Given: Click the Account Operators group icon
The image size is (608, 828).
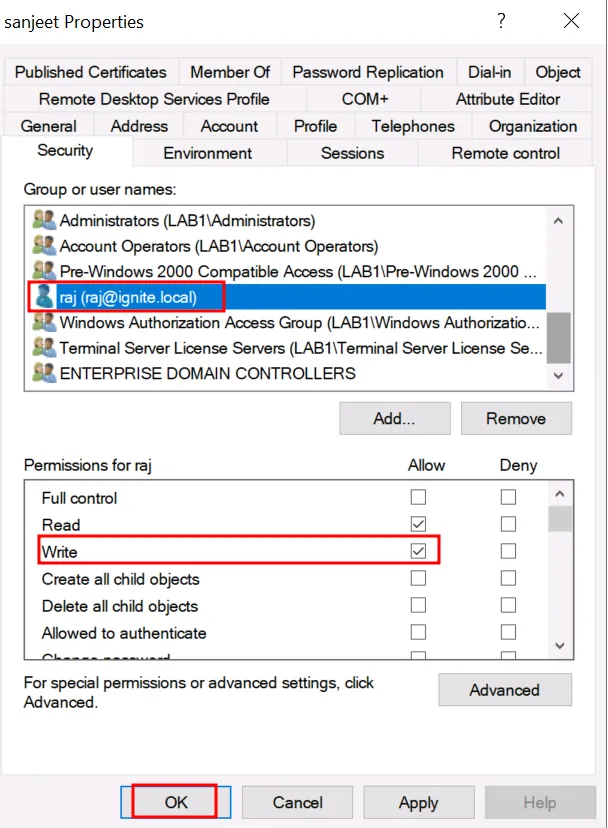Looking at the screenshot, I should [x=44, y=246].
